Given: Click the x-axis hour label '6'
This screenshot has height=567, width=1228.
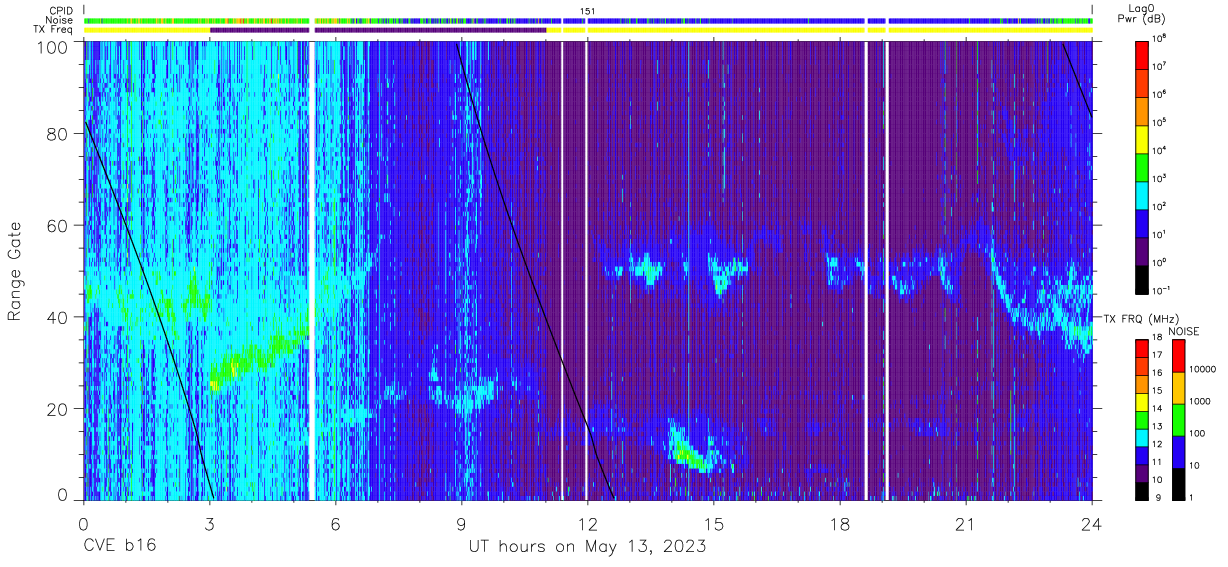Looking at the screenshot, I should (335, 523).
